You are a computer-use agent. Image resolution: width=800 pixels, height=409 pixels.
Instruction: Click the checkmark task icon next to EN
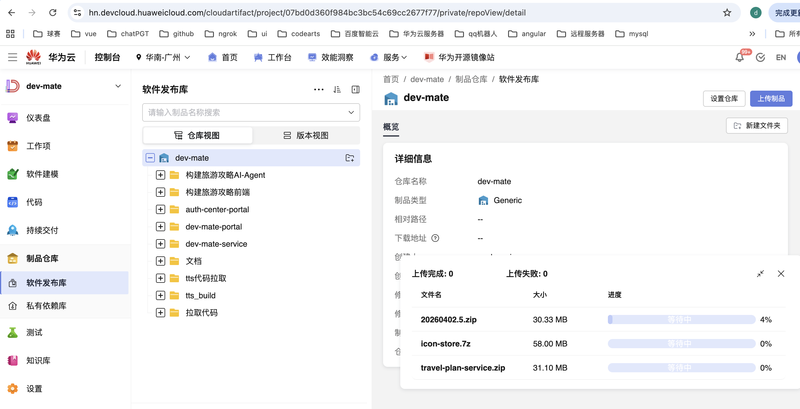760,57
